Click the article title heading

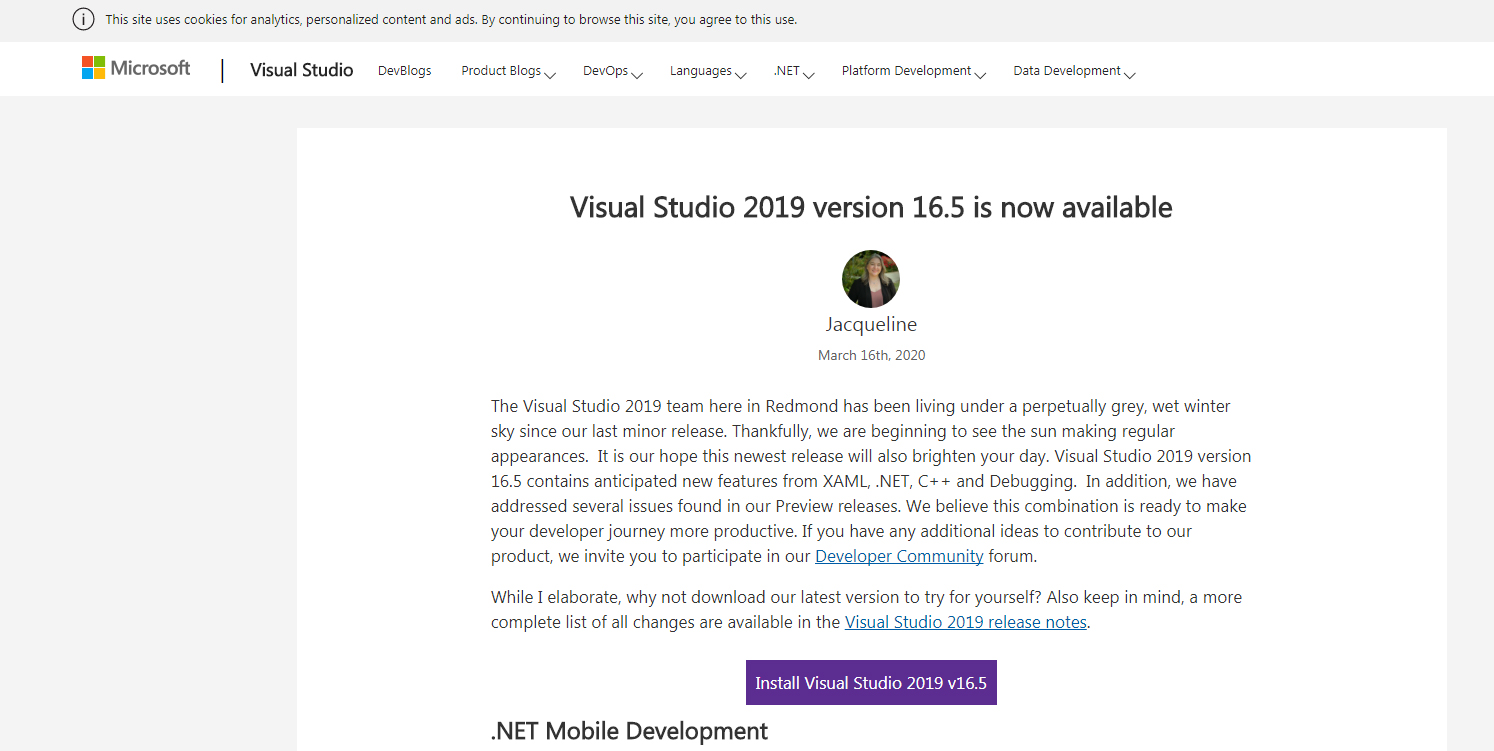870,207
